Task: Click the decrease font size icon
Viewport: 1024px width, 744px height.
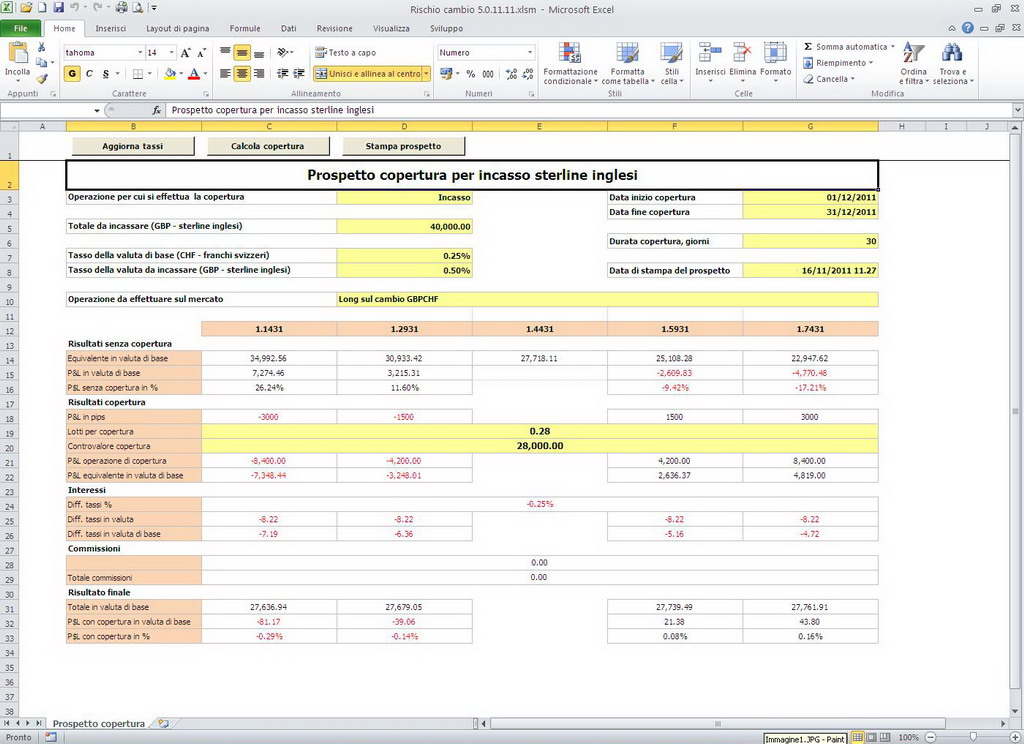Action: pyautogui.click(x=201, y=53)
